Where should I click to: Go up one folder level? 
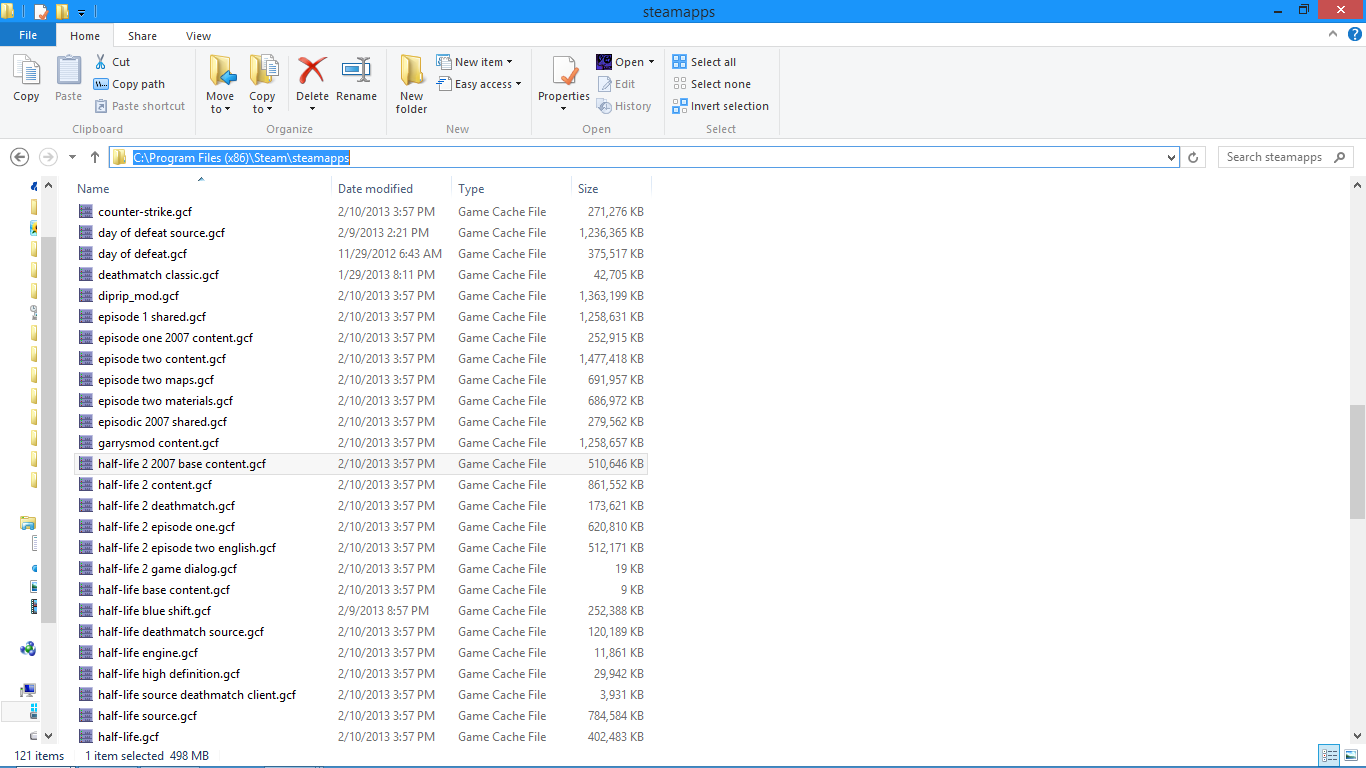(x=95, y=157)
